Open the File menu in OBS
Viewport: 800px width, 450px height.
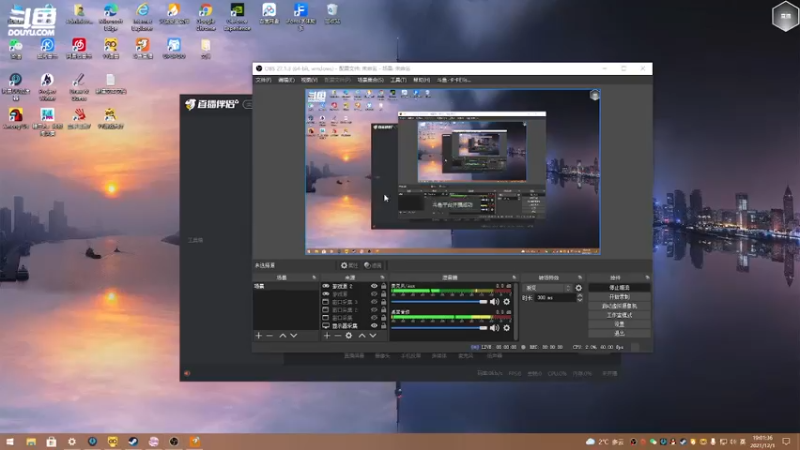[x=263, y=79]
